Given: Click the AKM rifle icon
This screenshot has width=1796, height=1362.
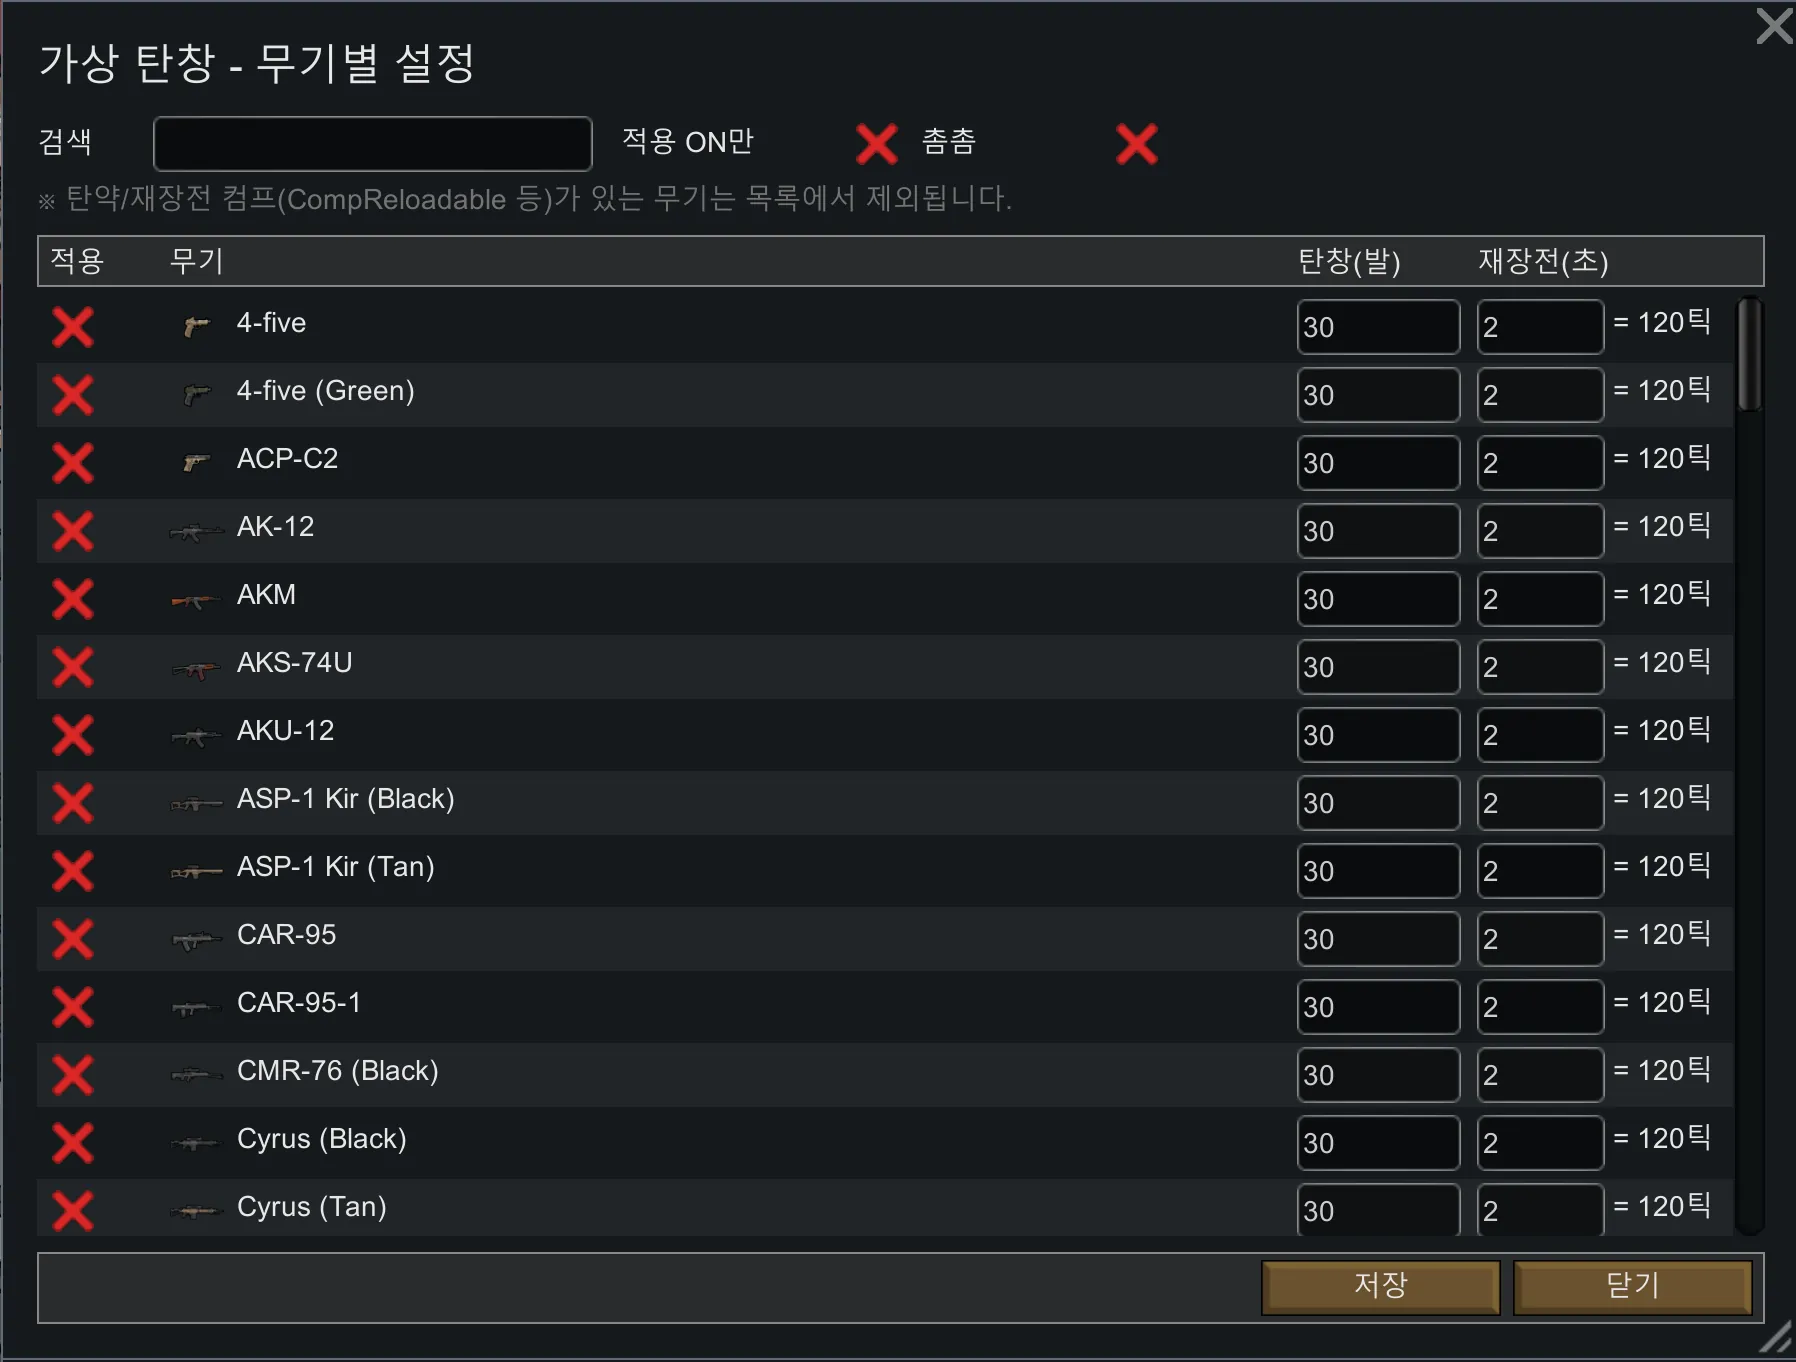Looking at the screenshot, I should pyautogui.click(x=196, y=600).
